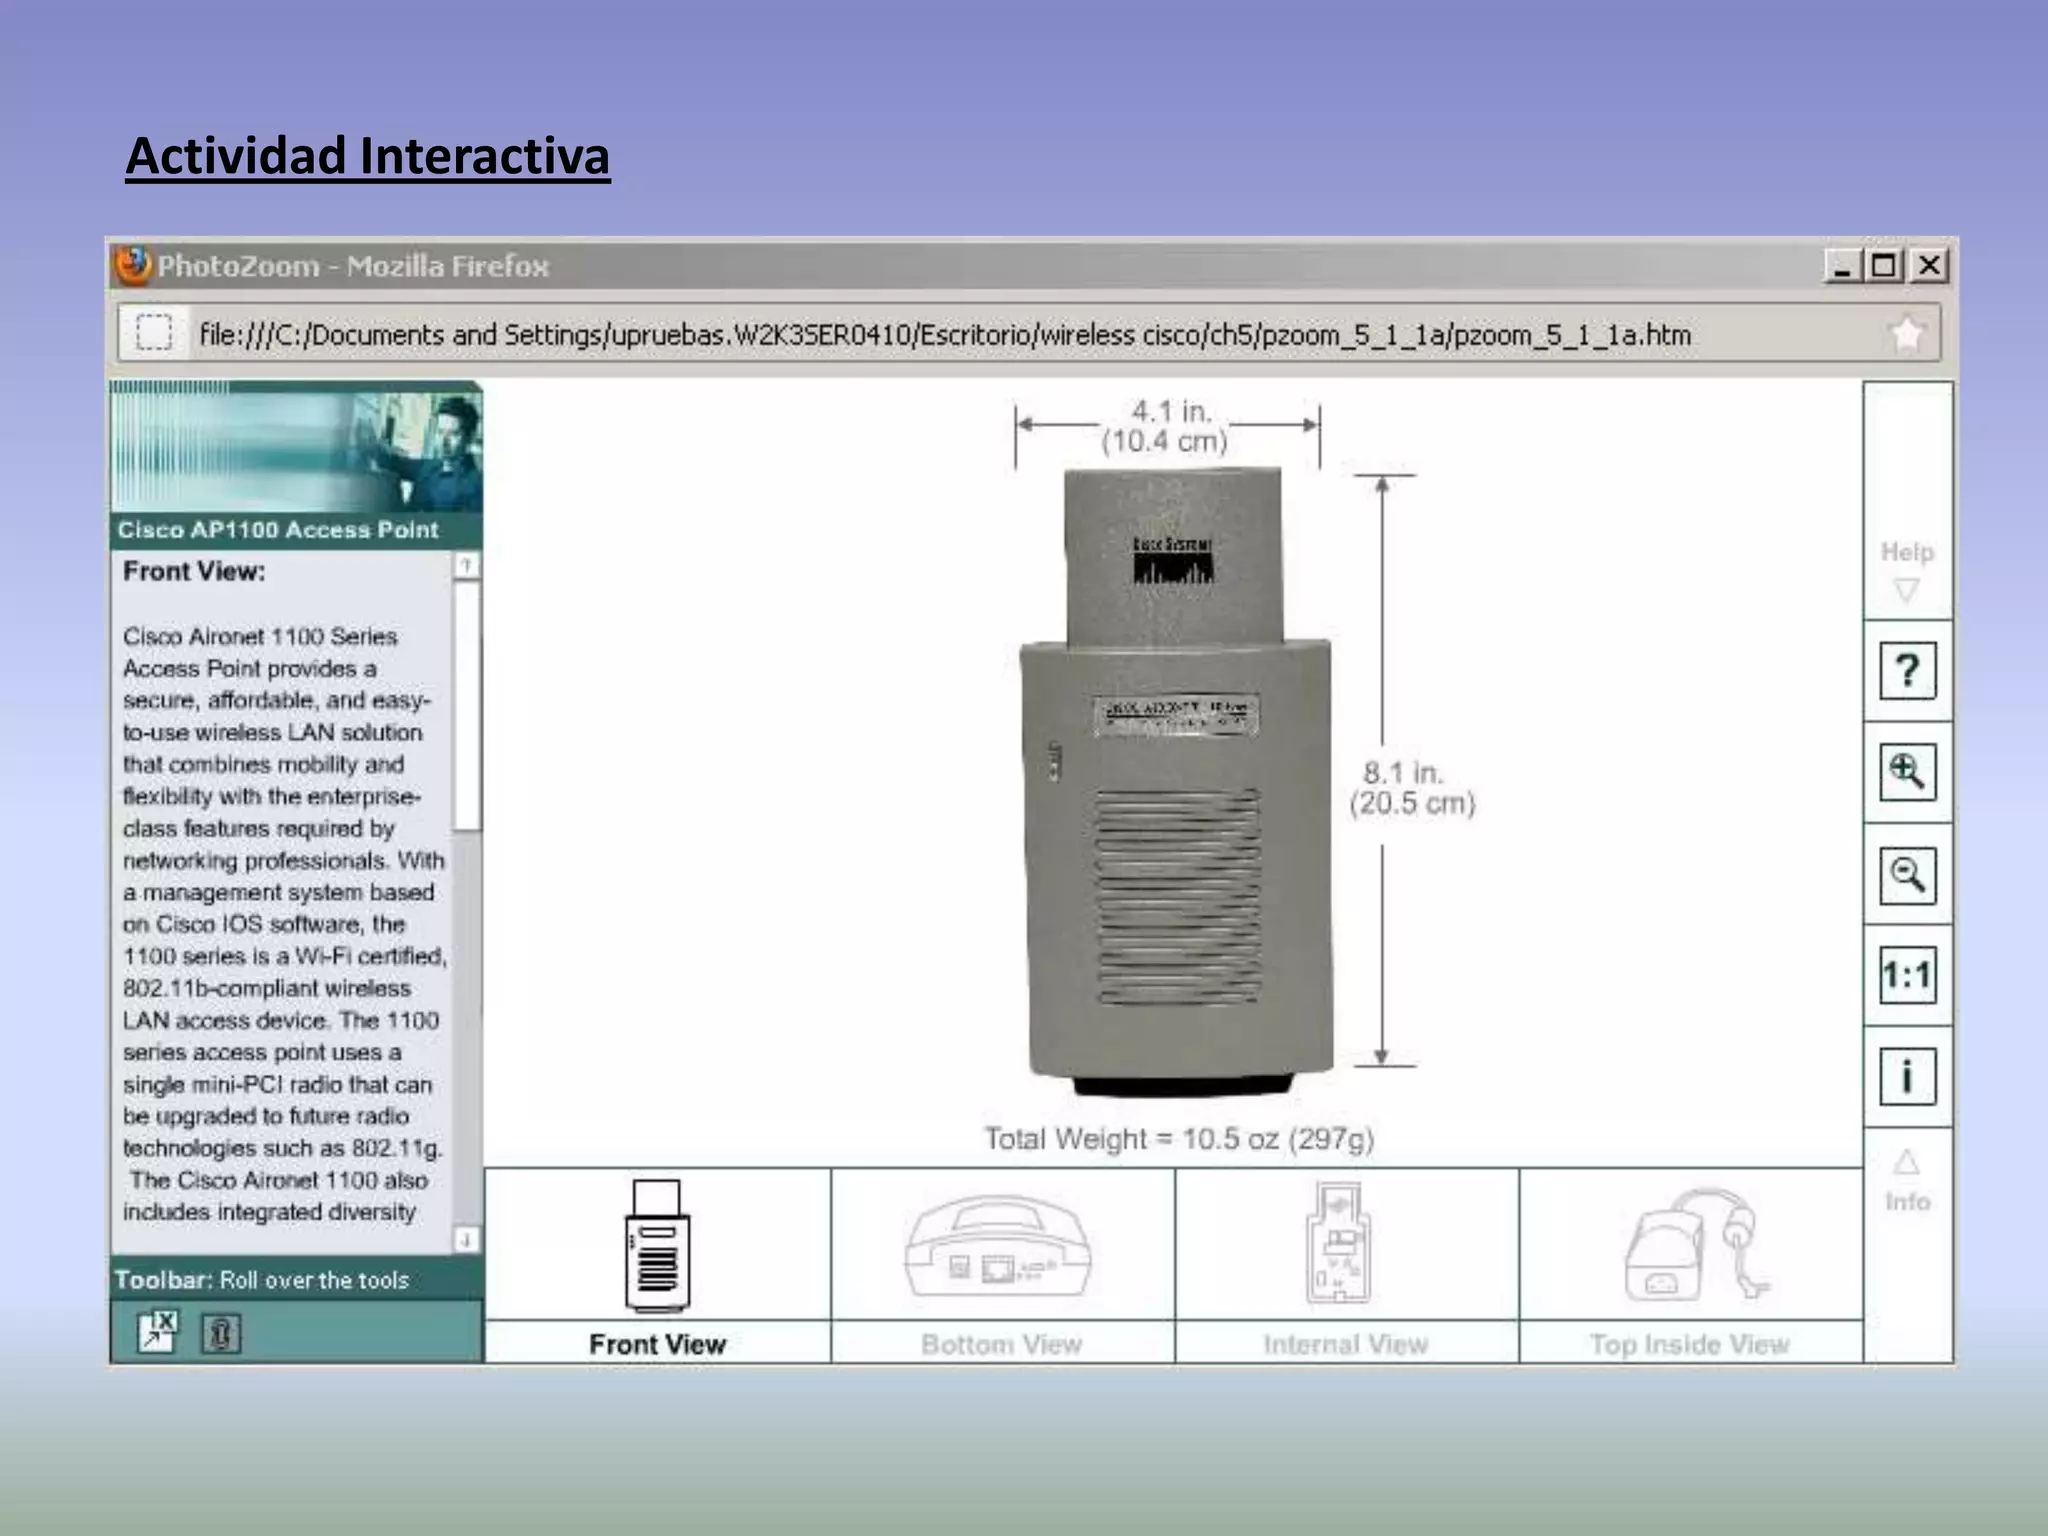The image size is (2048, 1536).
Task: Click the address bar URL field
Action: tap(944, 334)
